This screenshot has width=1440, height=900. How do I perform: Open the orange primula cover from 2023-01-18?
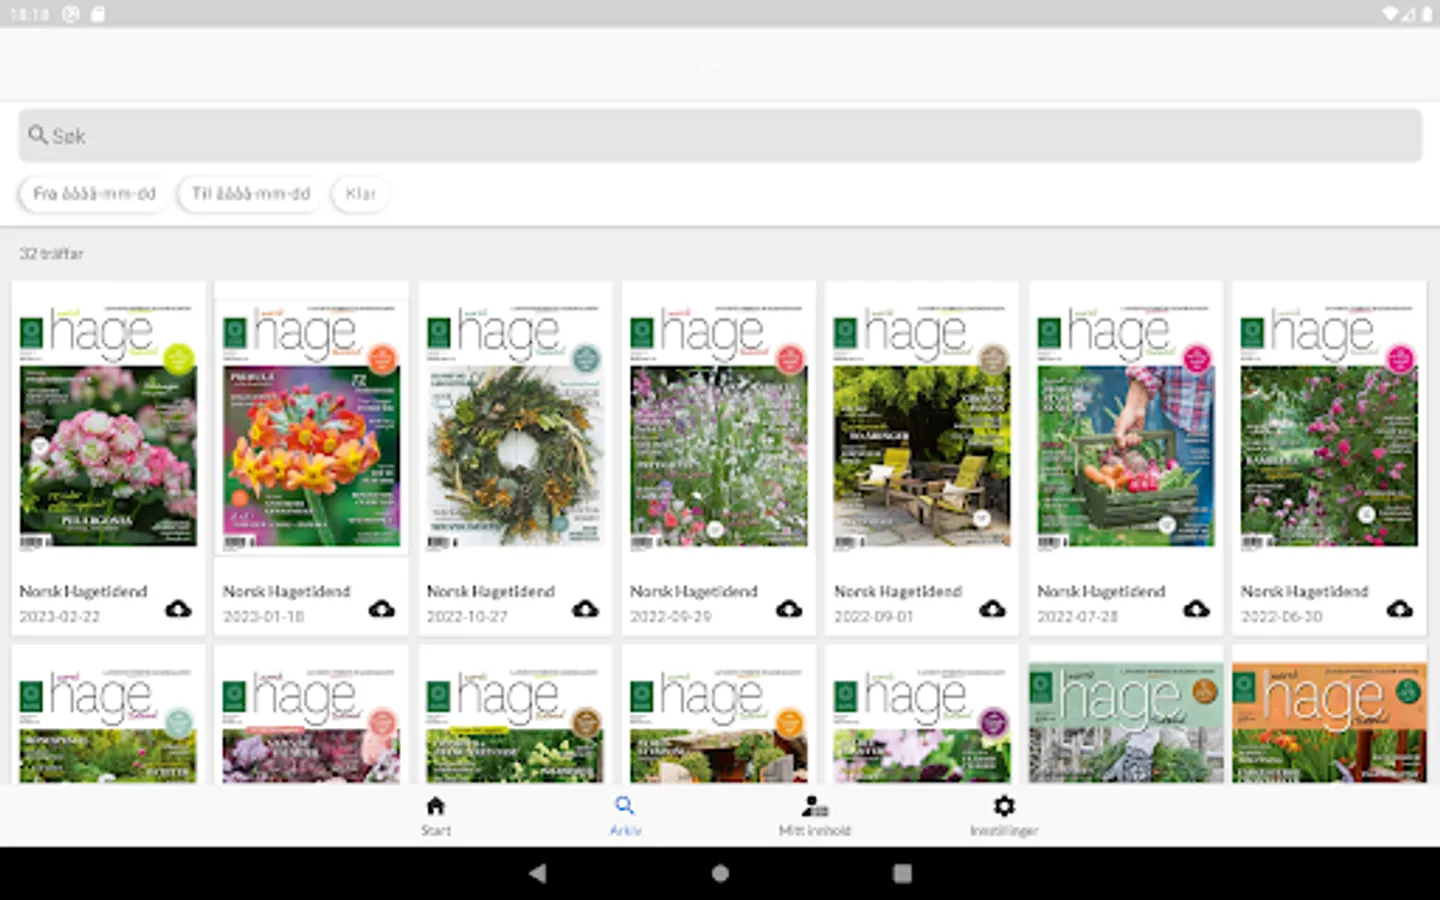311,426
